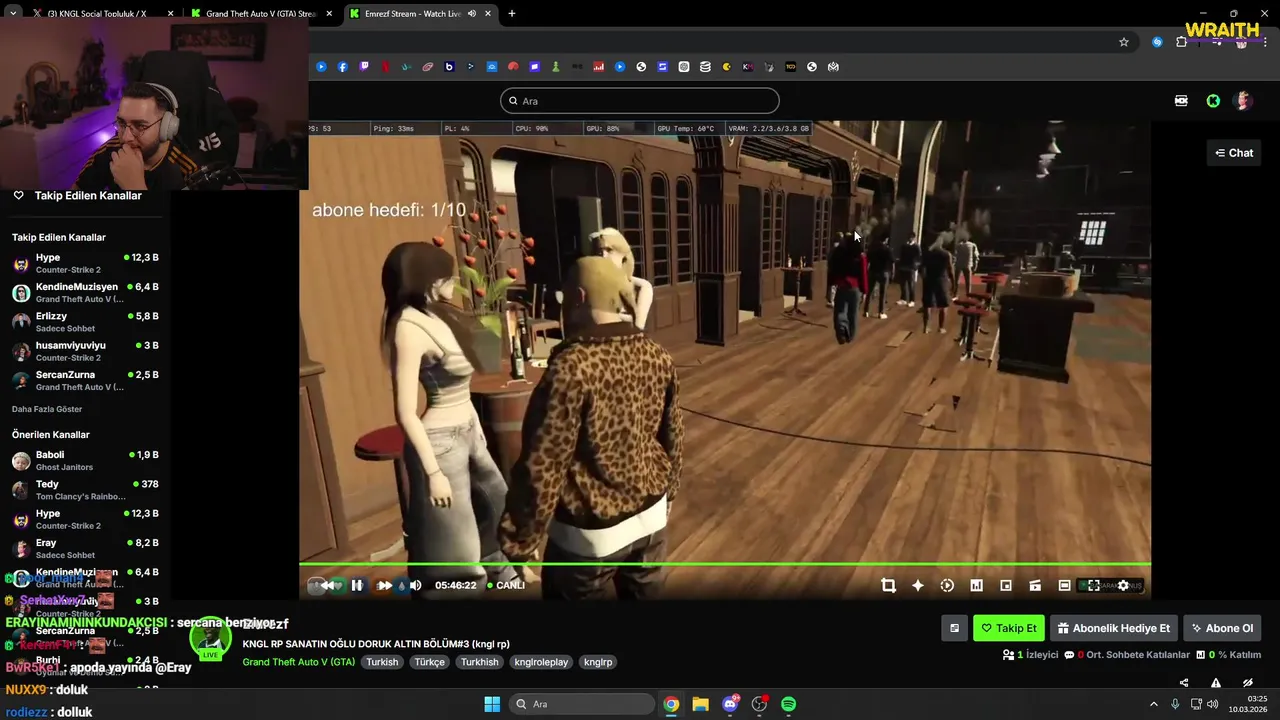This screenshot has width=1280, height=720.
Task: Click the sparkle icon in player controls
Action: pyautogui.click(x=918, y=586)
